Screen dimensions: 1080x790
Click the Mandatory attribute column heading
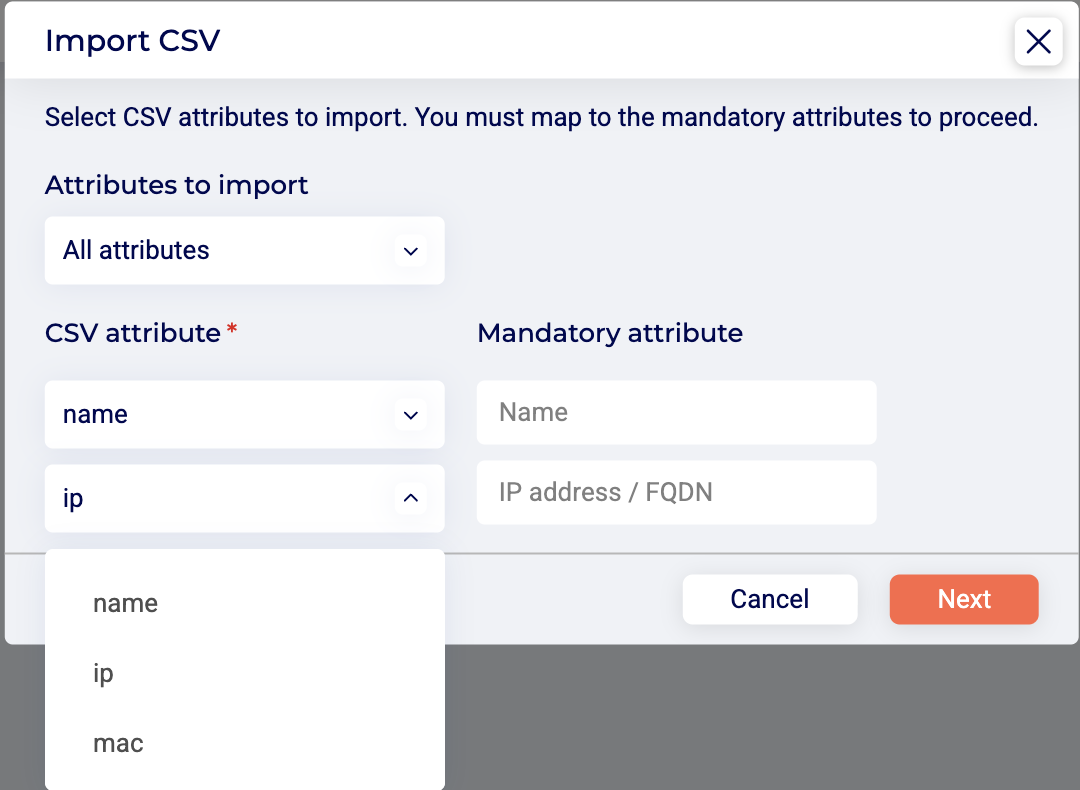[x=610, y=333]
